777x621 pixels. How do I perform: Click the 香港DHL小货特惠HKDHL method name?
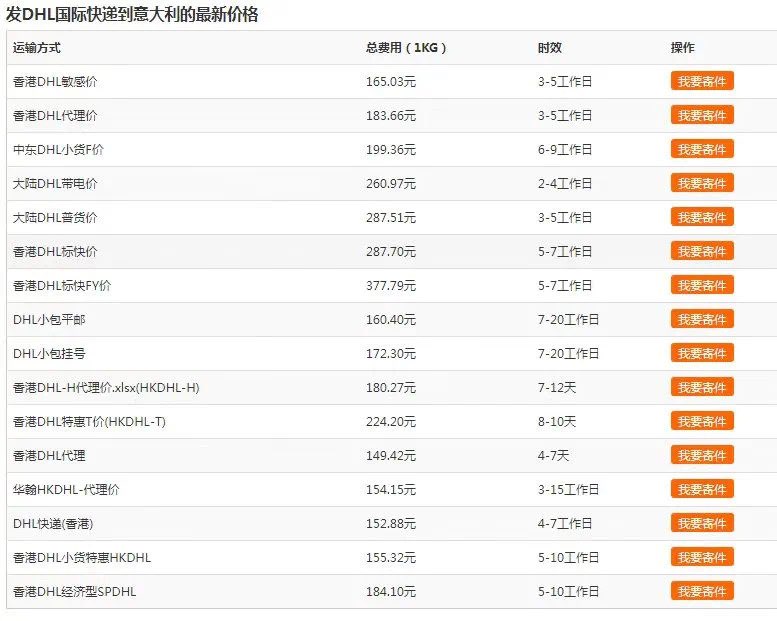coord(82,558)
